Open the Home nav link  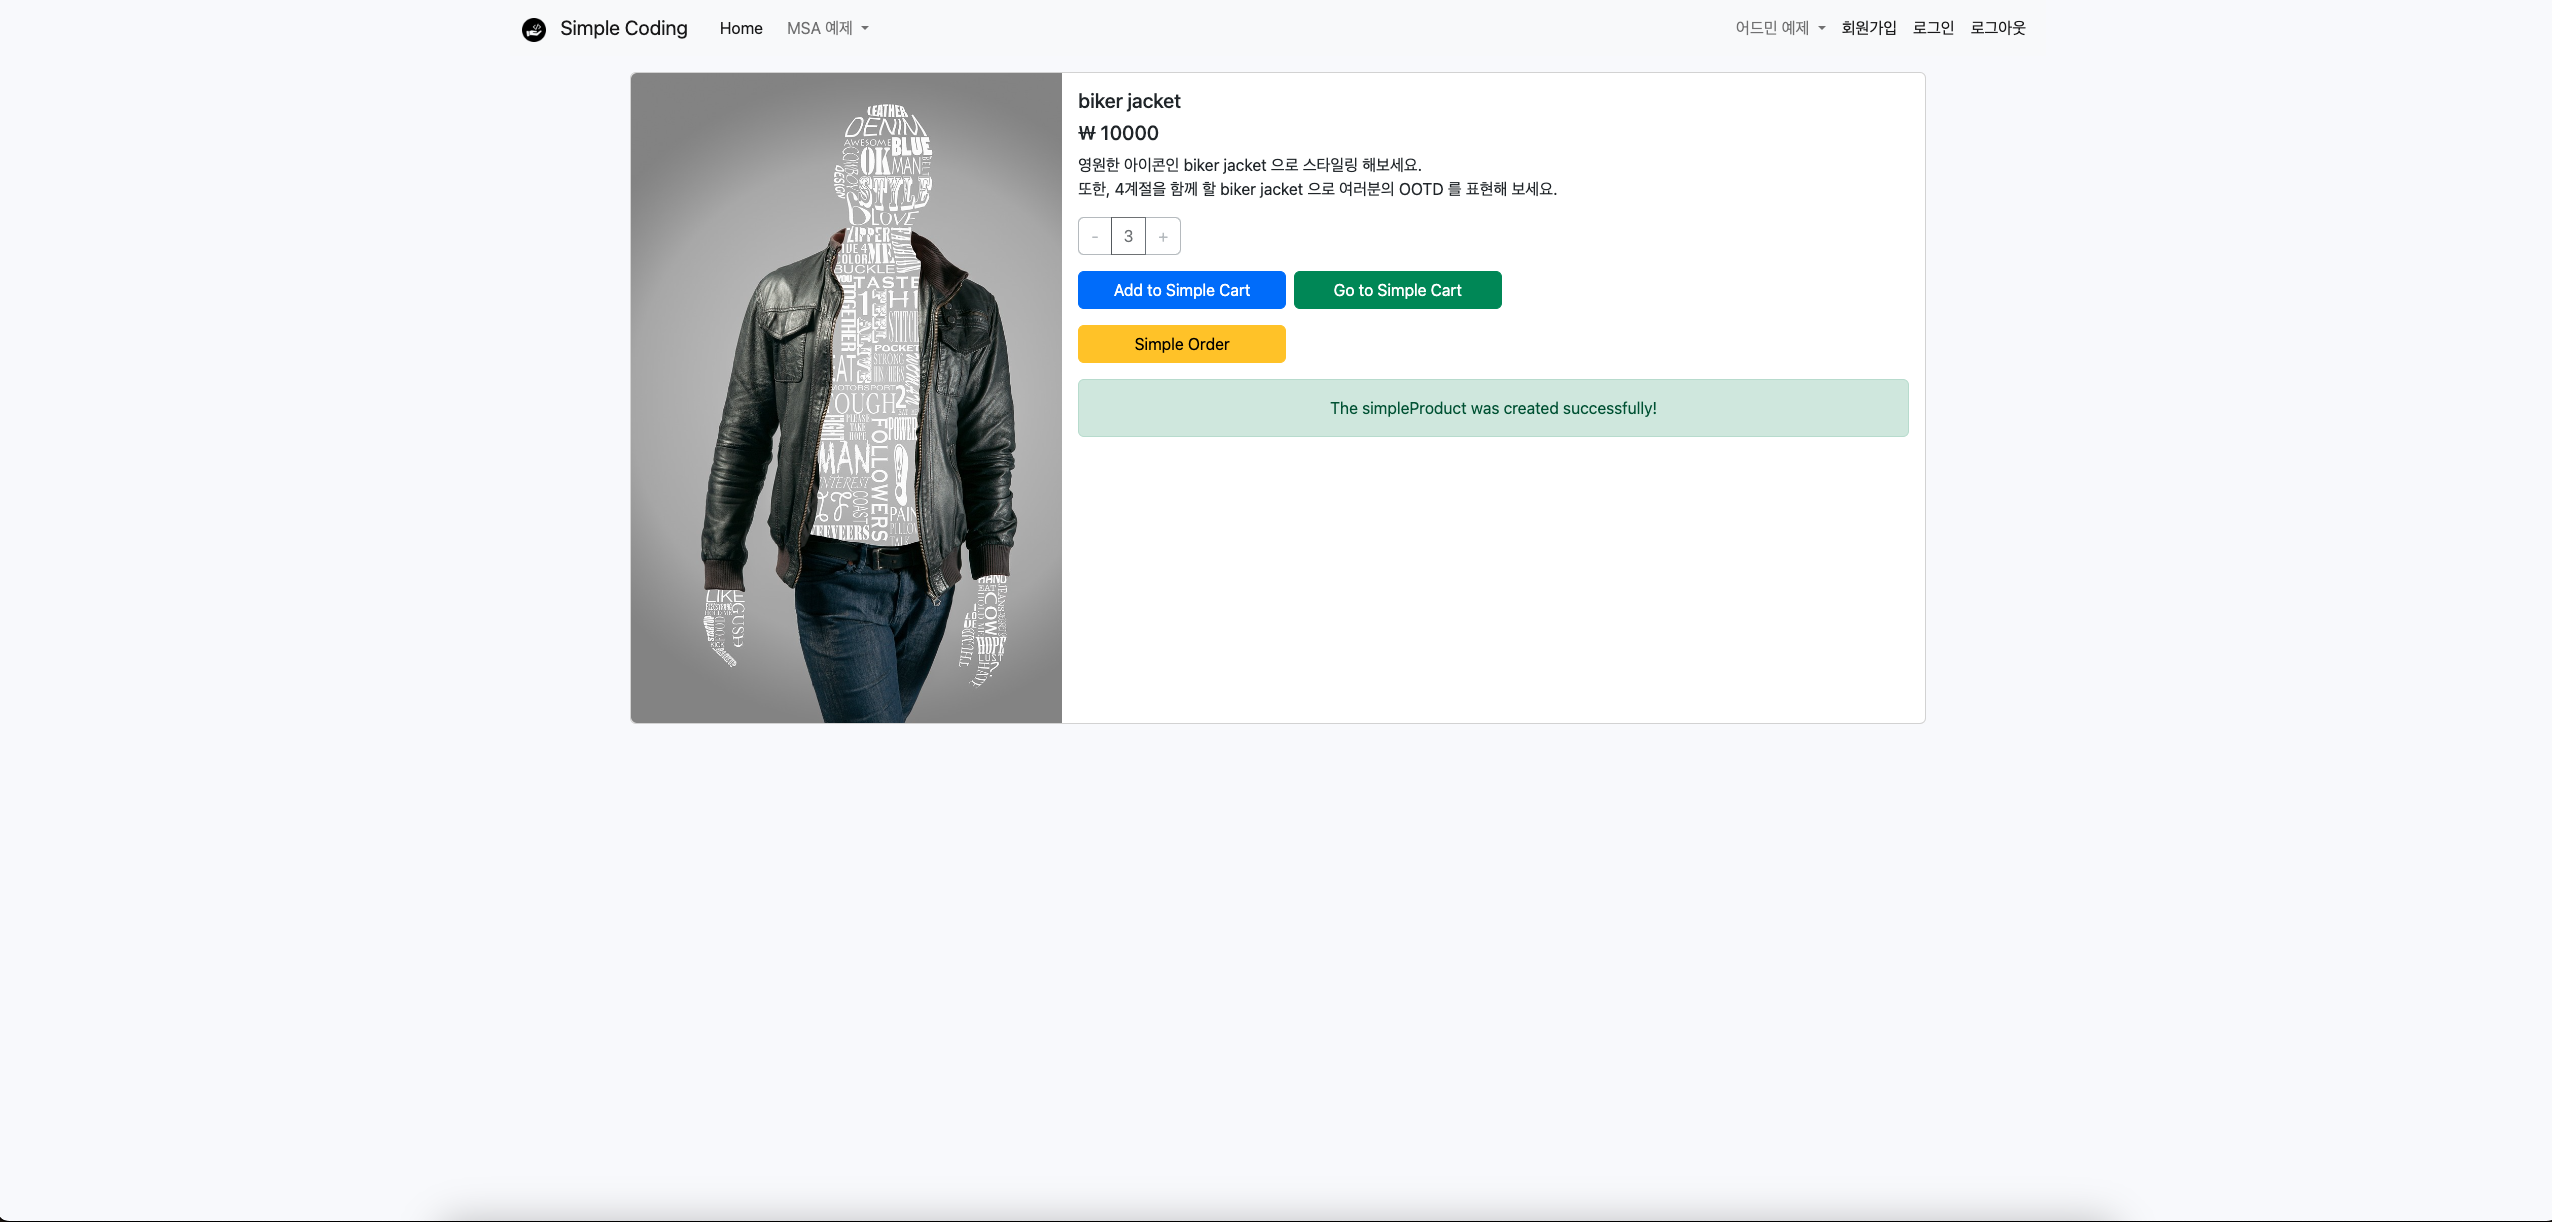741,28
